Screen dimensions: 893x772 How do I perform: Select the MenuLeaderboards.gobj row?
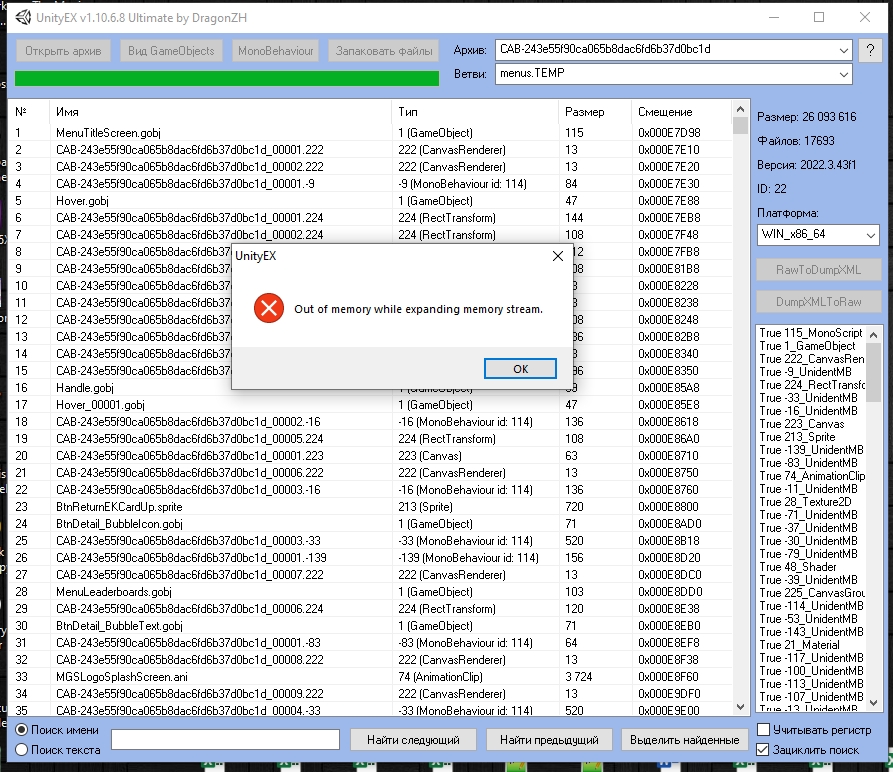click(370, 592)
